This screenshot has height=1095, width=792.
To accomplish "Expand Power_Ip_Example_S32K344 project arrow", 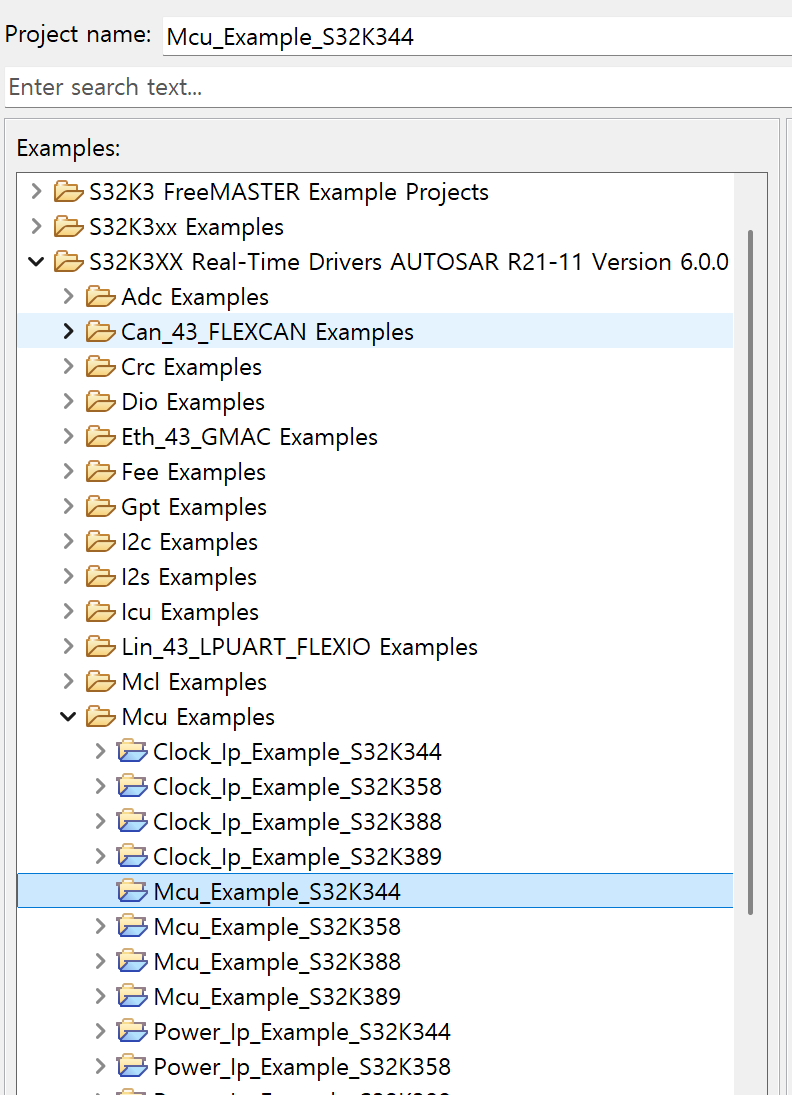I will click(x=101, y=1031).
